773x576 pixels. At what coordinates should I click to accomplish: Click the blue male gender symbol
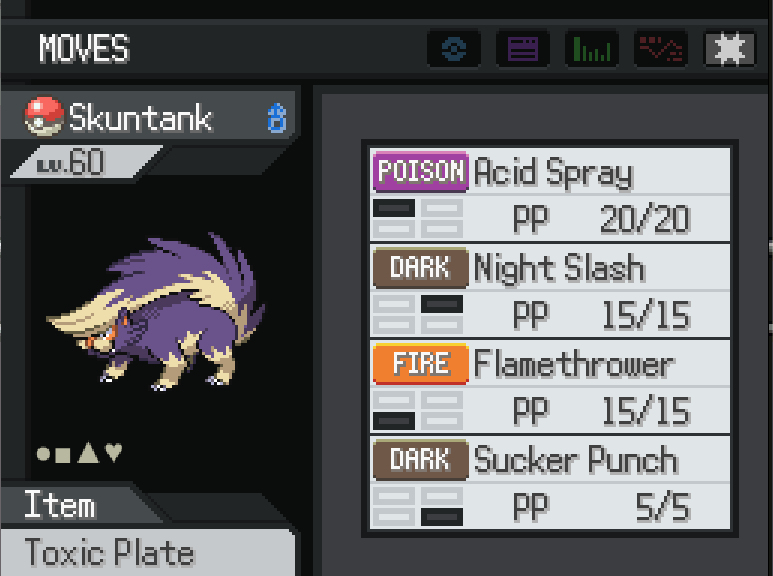pos(277,118)
